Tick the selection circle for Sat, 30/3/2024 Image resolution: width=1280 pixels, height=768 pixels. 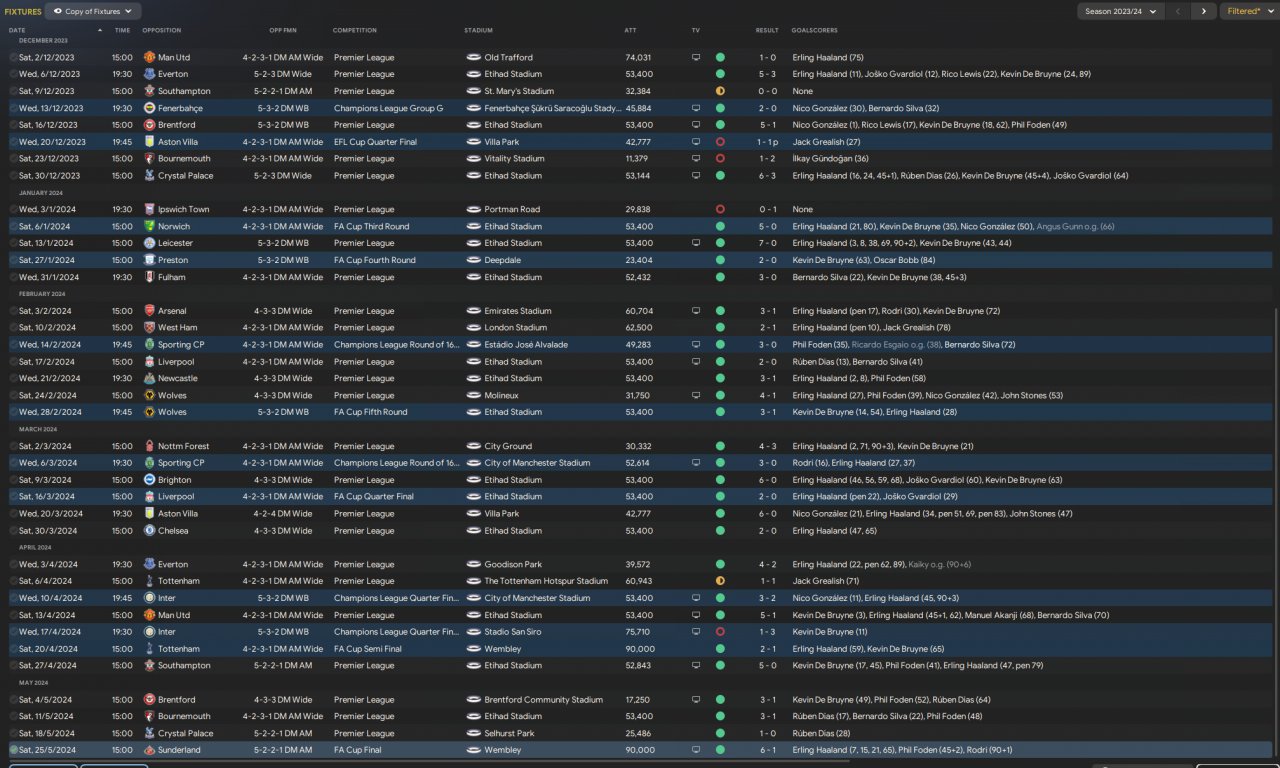[14, 530]
